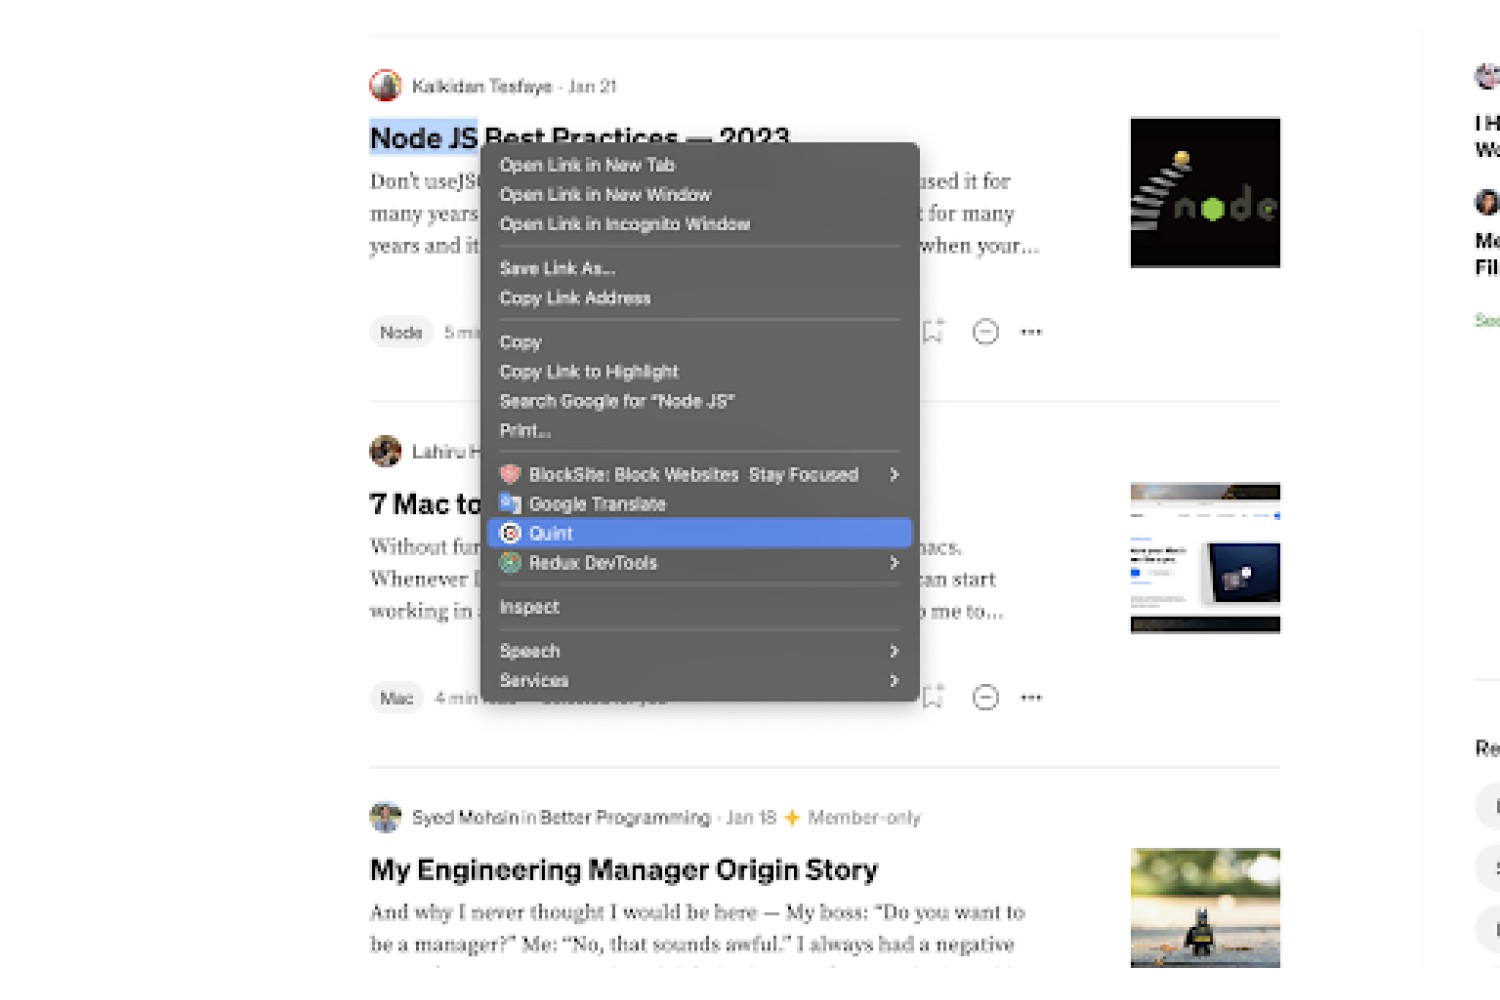Click Kalkidan Tesfaye's avatar
The image size is (1500, 1000).
(x=385, y=86)
